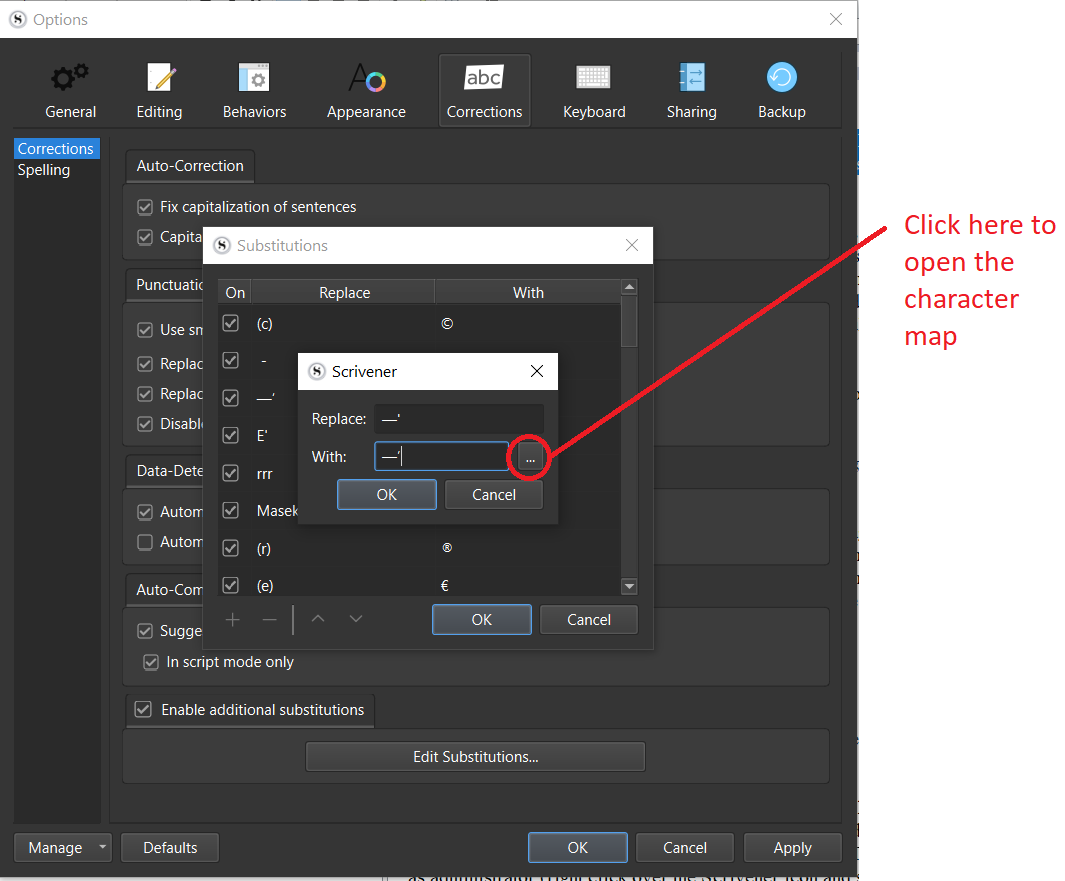The width and height of the screenshot is (1065, 881).
Task: Select Corrections in the left sidebar
Action: 56,149
